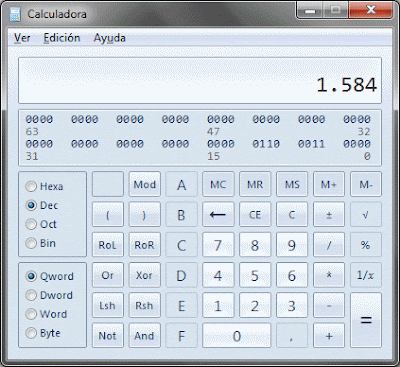Image resolution: width=400 pixels, height=367 pixels.
Task: Click the plus/minus sign key
Action: point(329,214)
